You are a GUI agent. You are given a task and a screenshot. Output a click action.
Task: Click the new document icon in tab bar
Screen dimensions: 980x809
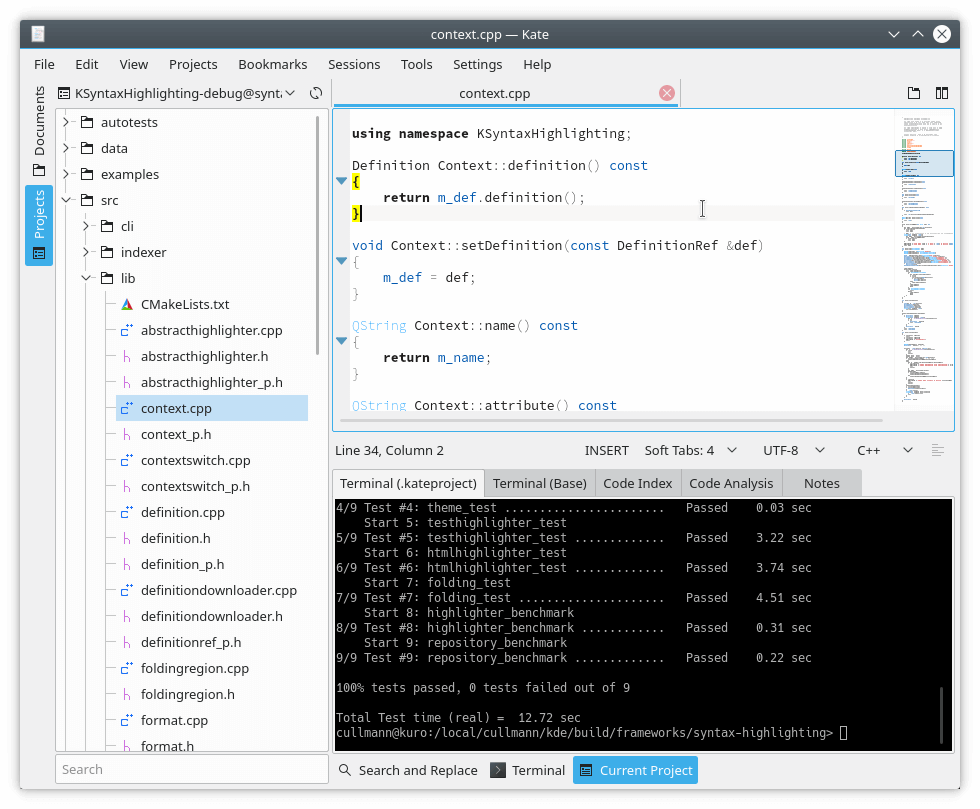(x=914, y=93)
